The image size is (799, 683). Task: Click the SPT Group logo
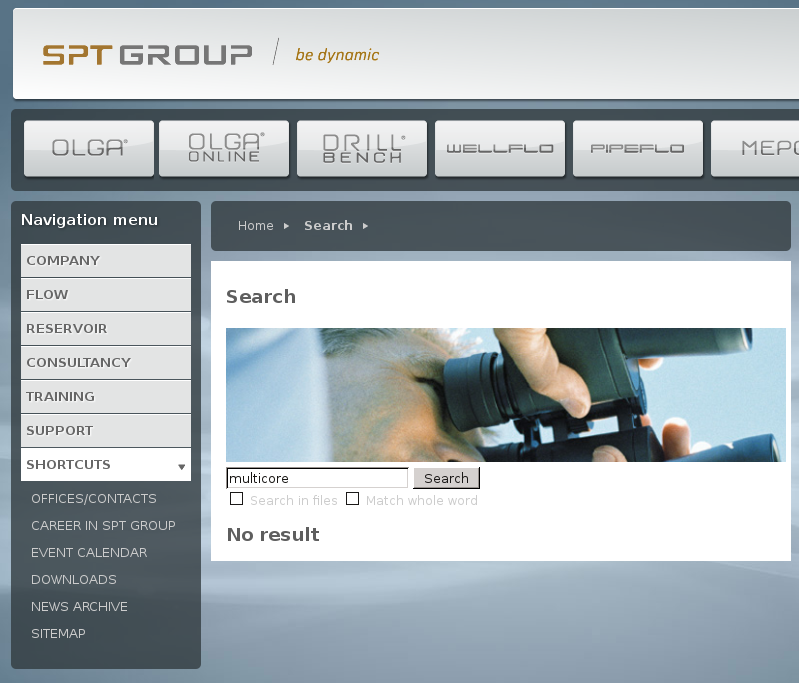point(147,54)
